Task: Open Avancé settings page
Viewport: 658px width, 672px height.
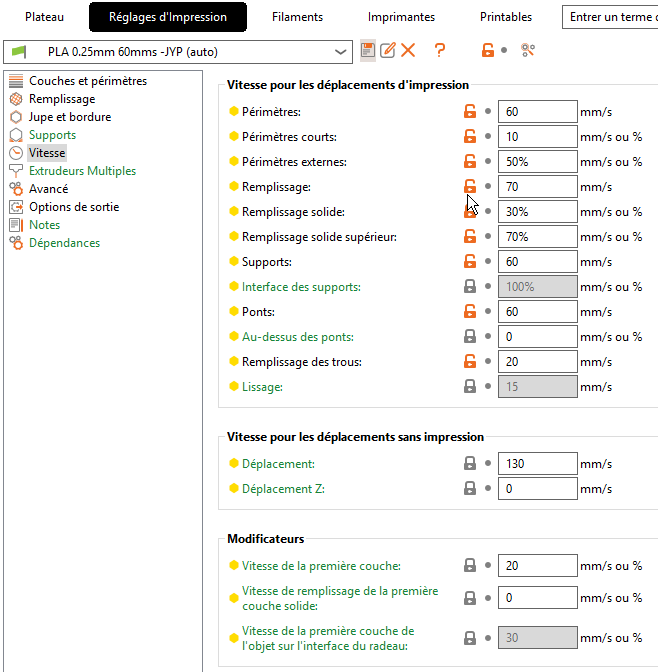Action: coord(48,189)
